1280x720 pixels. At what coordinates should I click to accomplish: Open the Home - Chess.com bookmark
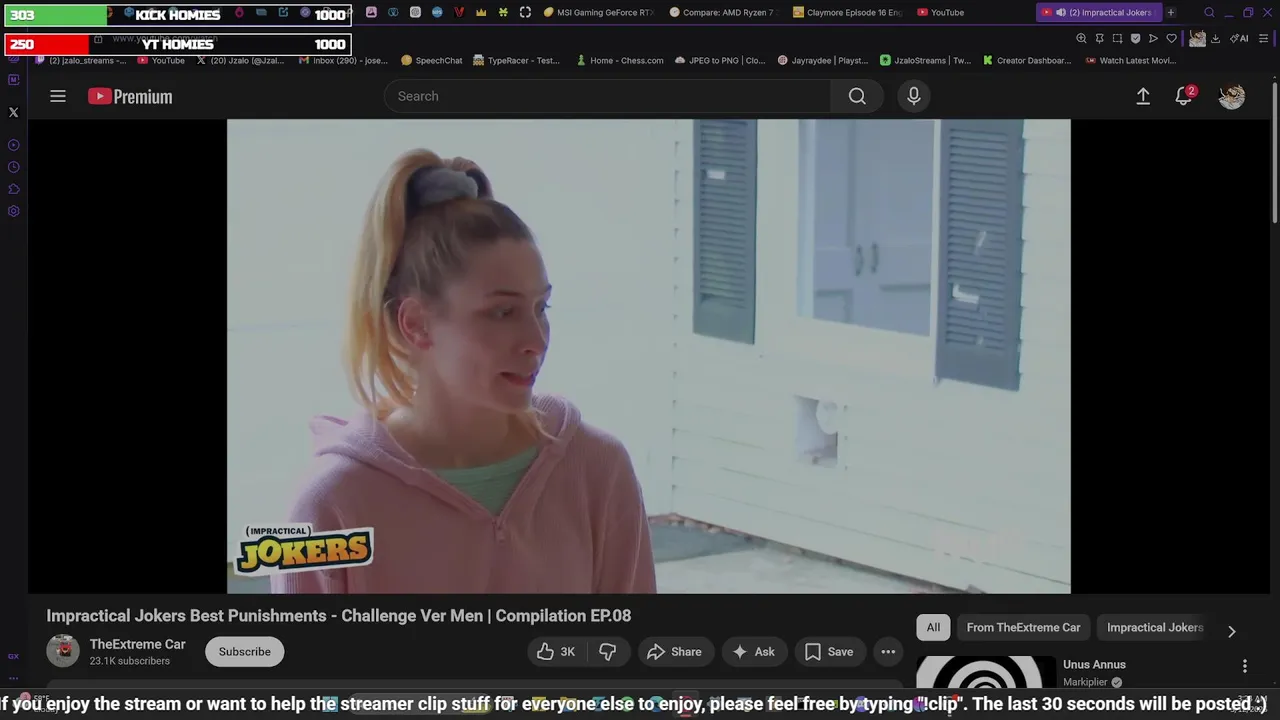[619, 60]
